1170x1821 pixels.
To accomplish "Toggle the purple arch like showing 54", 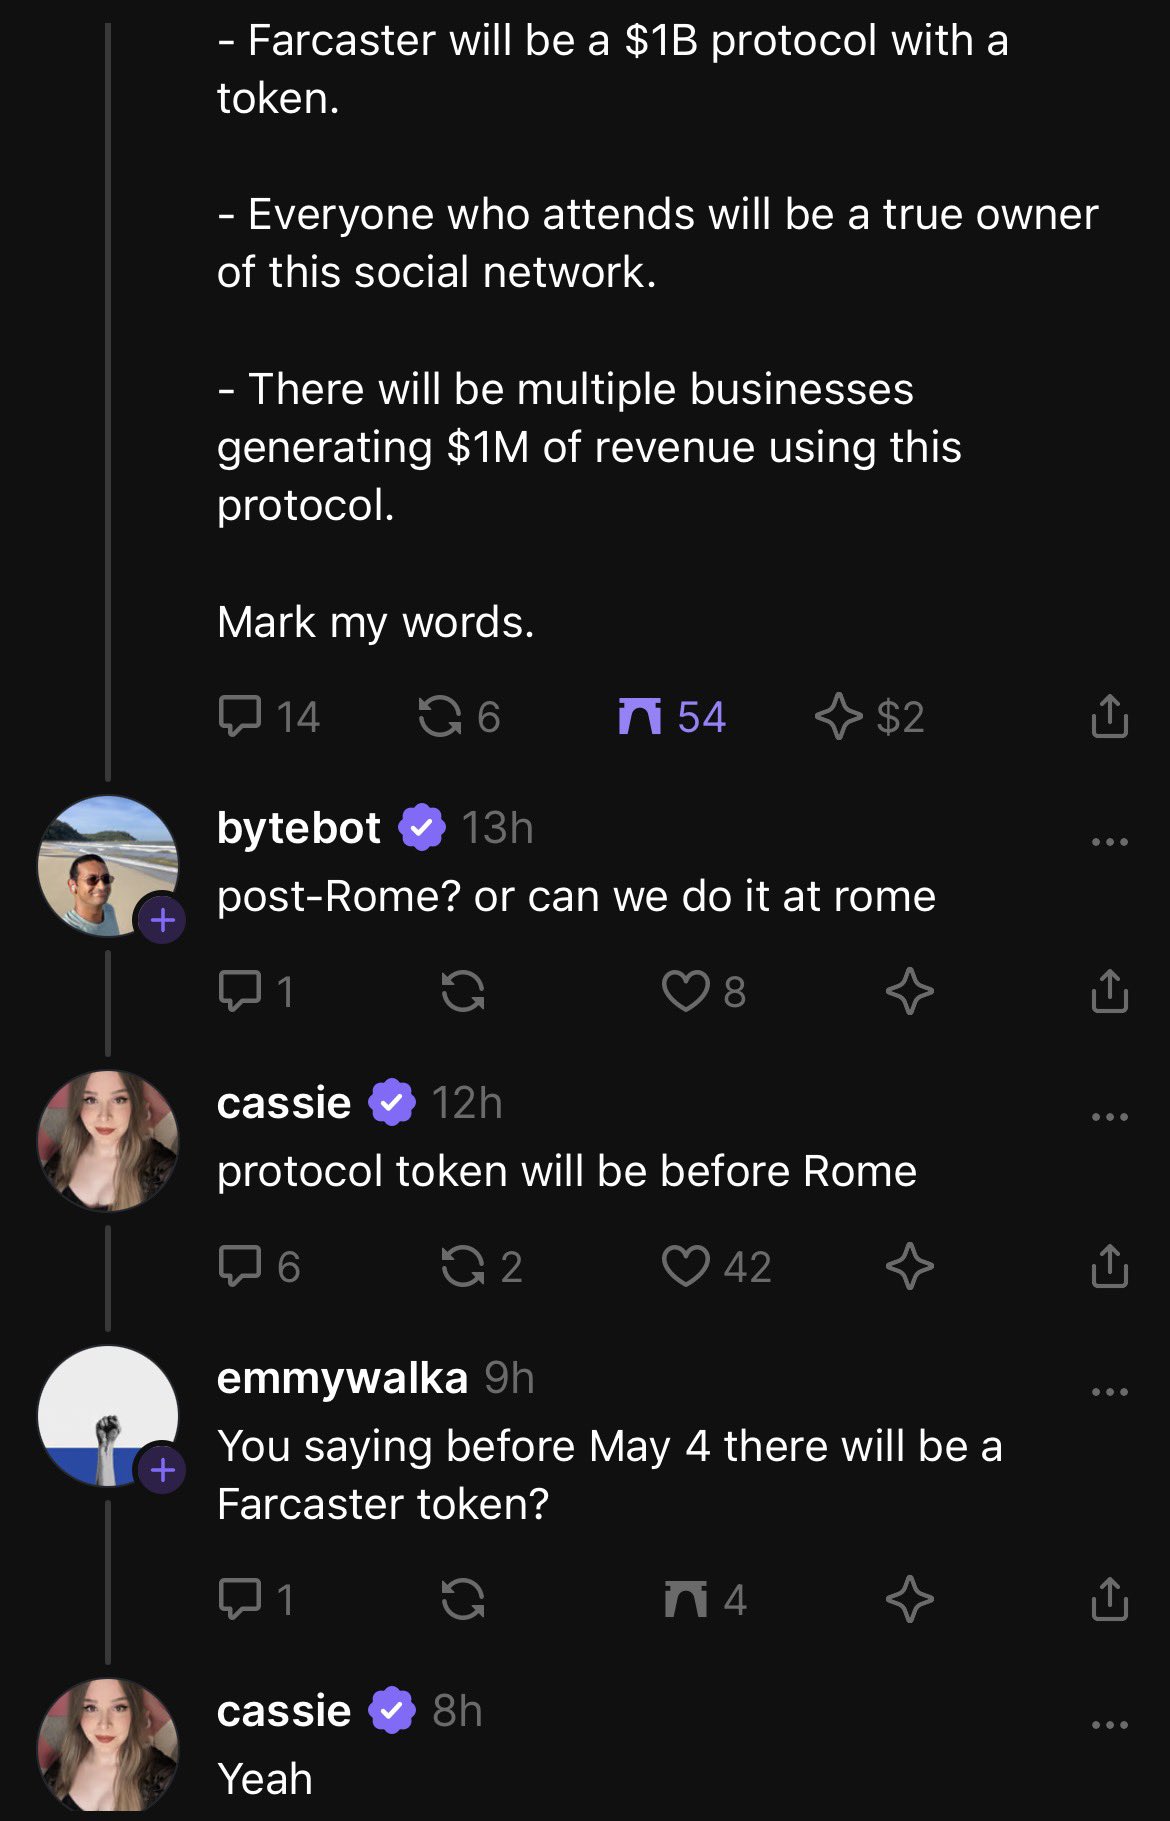I will click(641, 716).
